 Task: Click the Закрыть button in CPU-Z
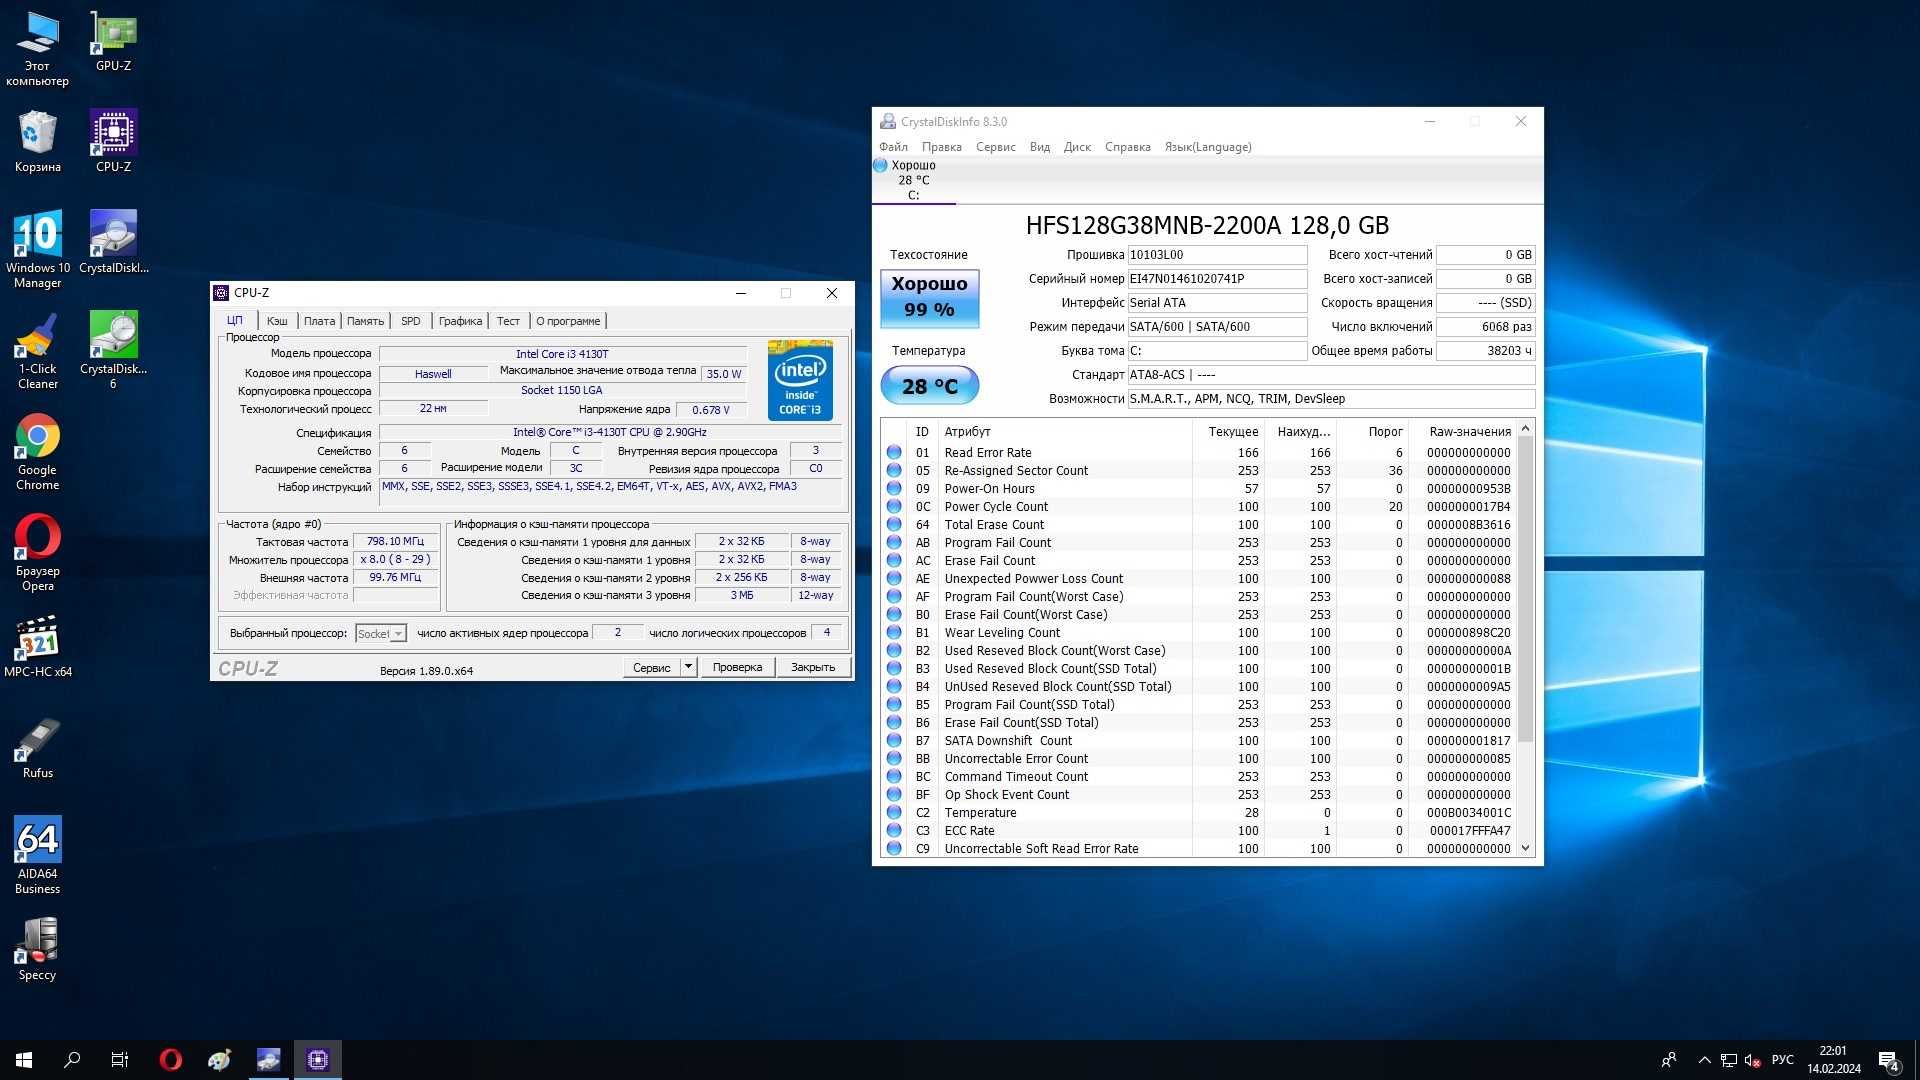[813, 667]
